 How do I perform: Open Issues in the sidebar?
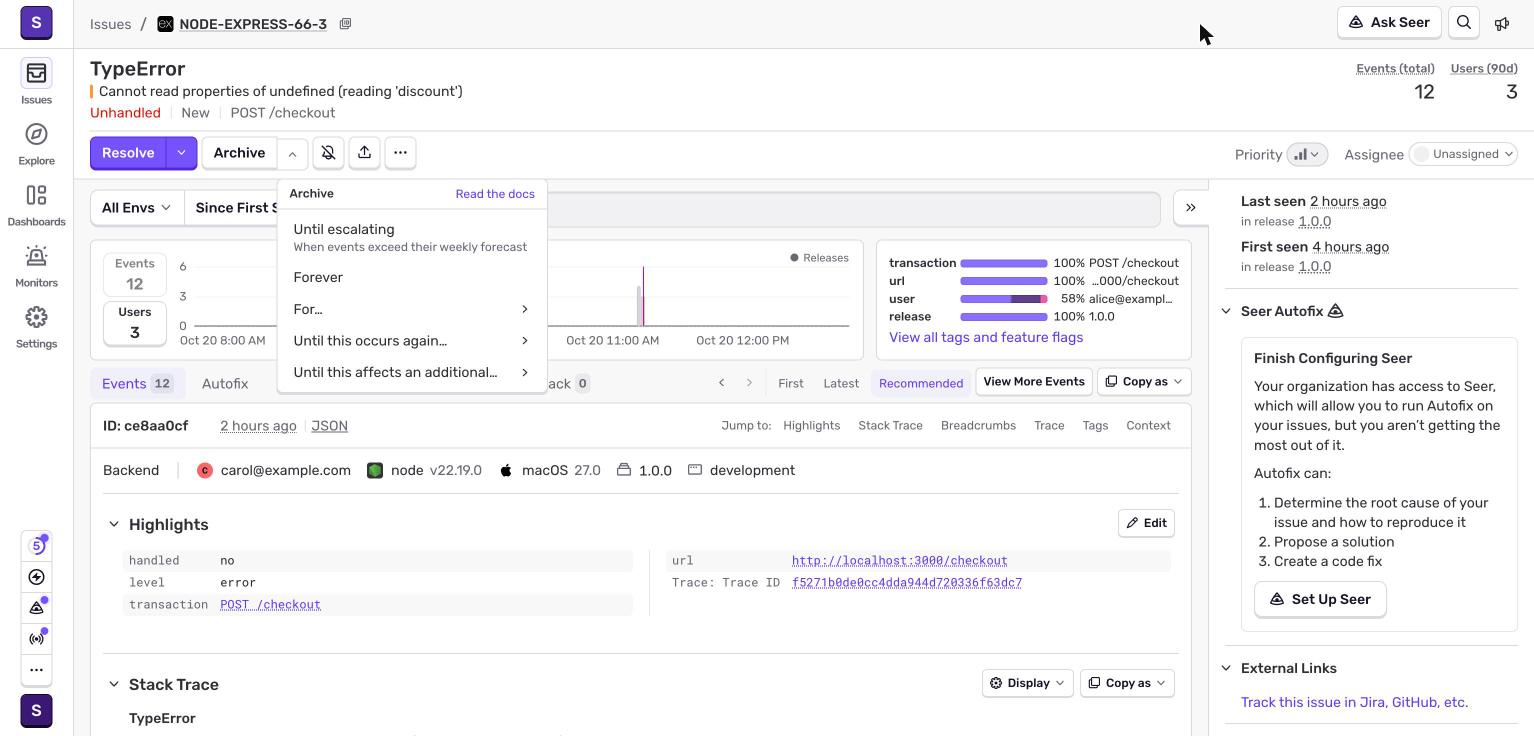pyautogui.click(x=36, y=82)
